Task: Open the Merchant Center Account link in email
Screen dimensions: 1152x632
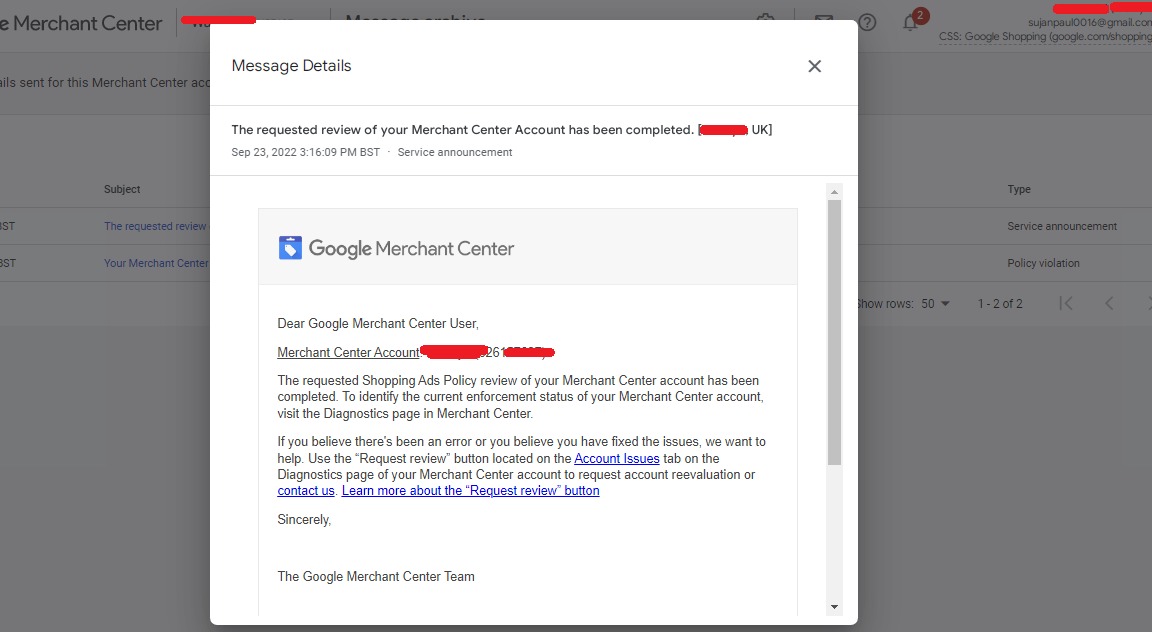Action: tap(348, 353)
